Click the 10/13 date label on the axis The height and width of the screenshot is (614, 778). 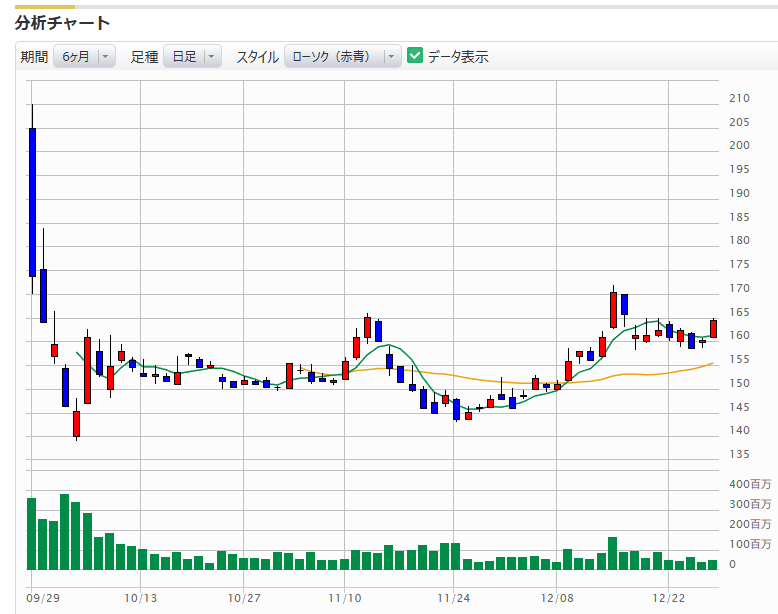point(141,598)
